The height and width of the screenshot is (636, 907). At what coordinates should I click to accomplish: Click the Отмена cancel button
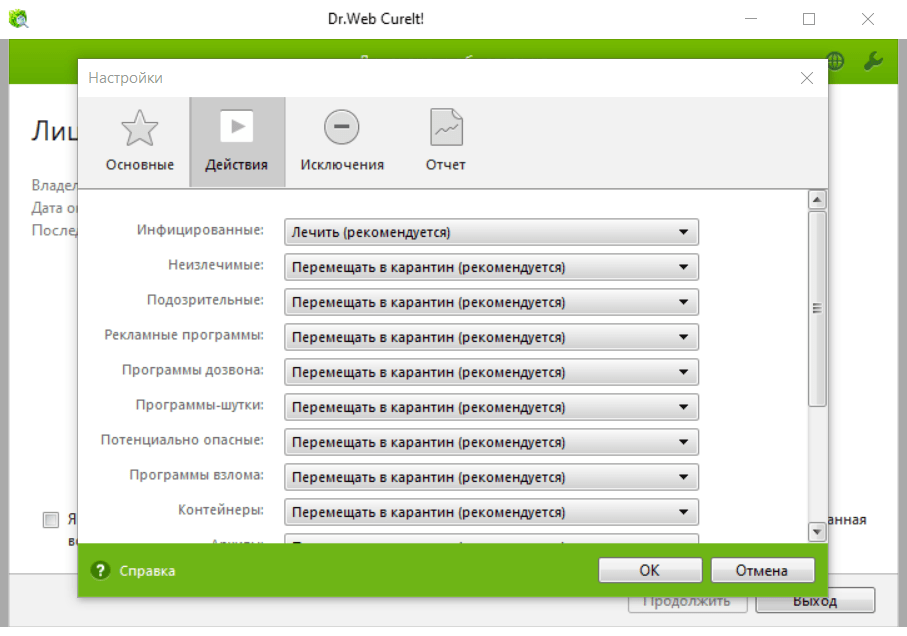[762, 570]
